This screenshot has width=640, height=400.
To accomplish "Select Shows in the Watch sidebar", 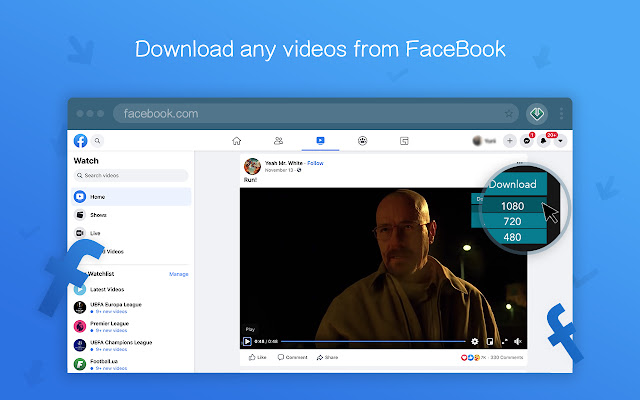I will point(98,215).
